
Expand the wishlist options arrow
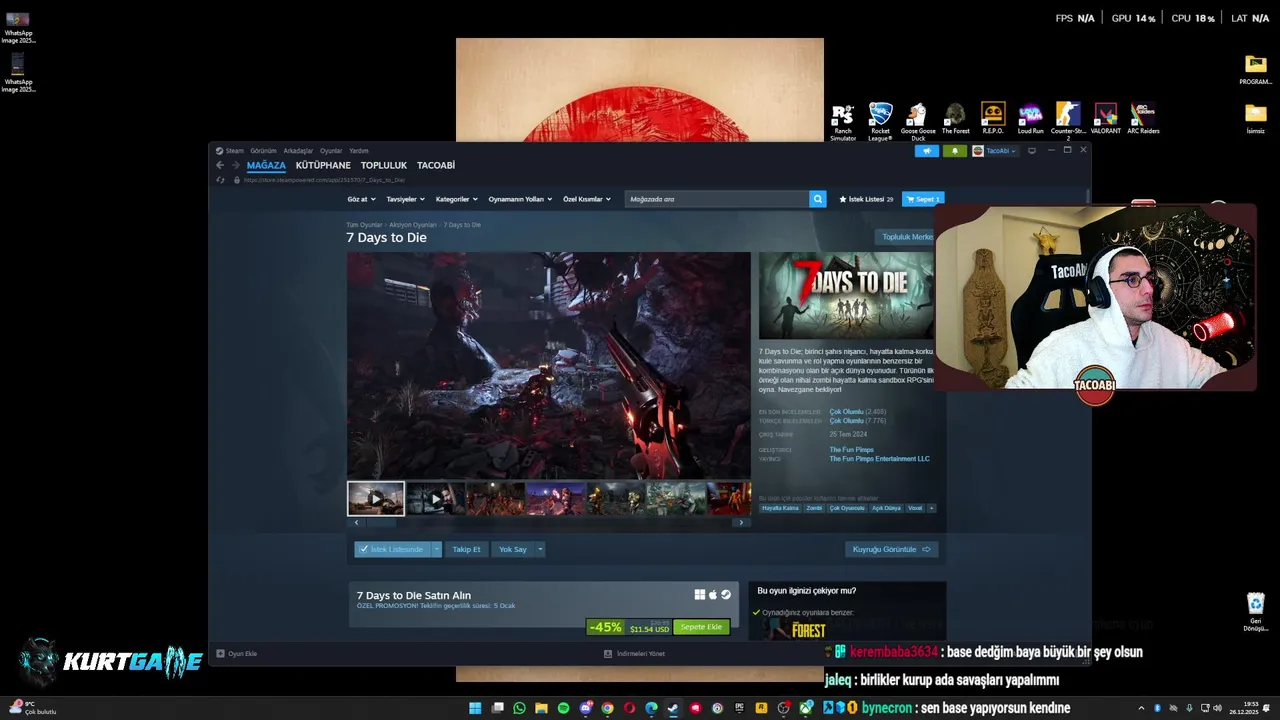click(436, 549)
